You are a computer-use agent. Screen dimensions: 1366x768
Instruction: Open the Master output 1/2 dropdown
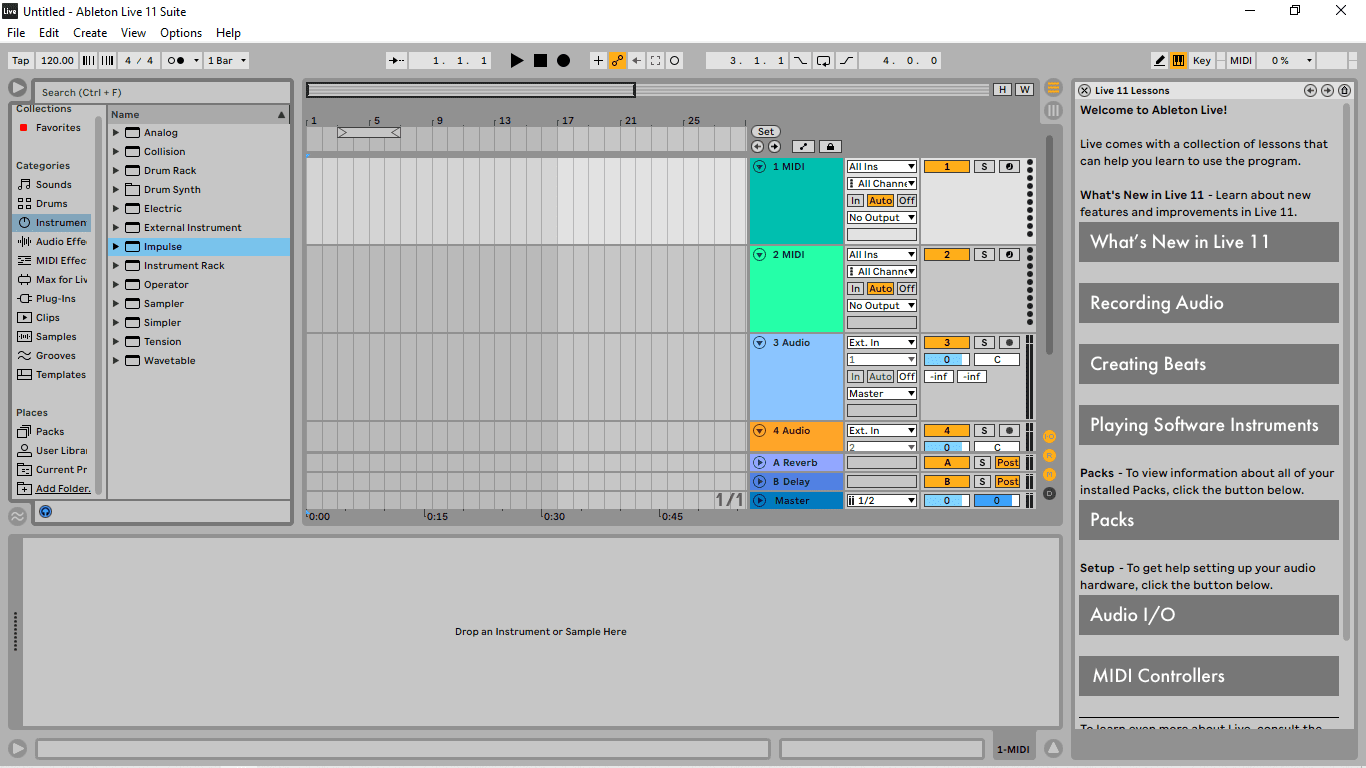[x=882, y=501]
